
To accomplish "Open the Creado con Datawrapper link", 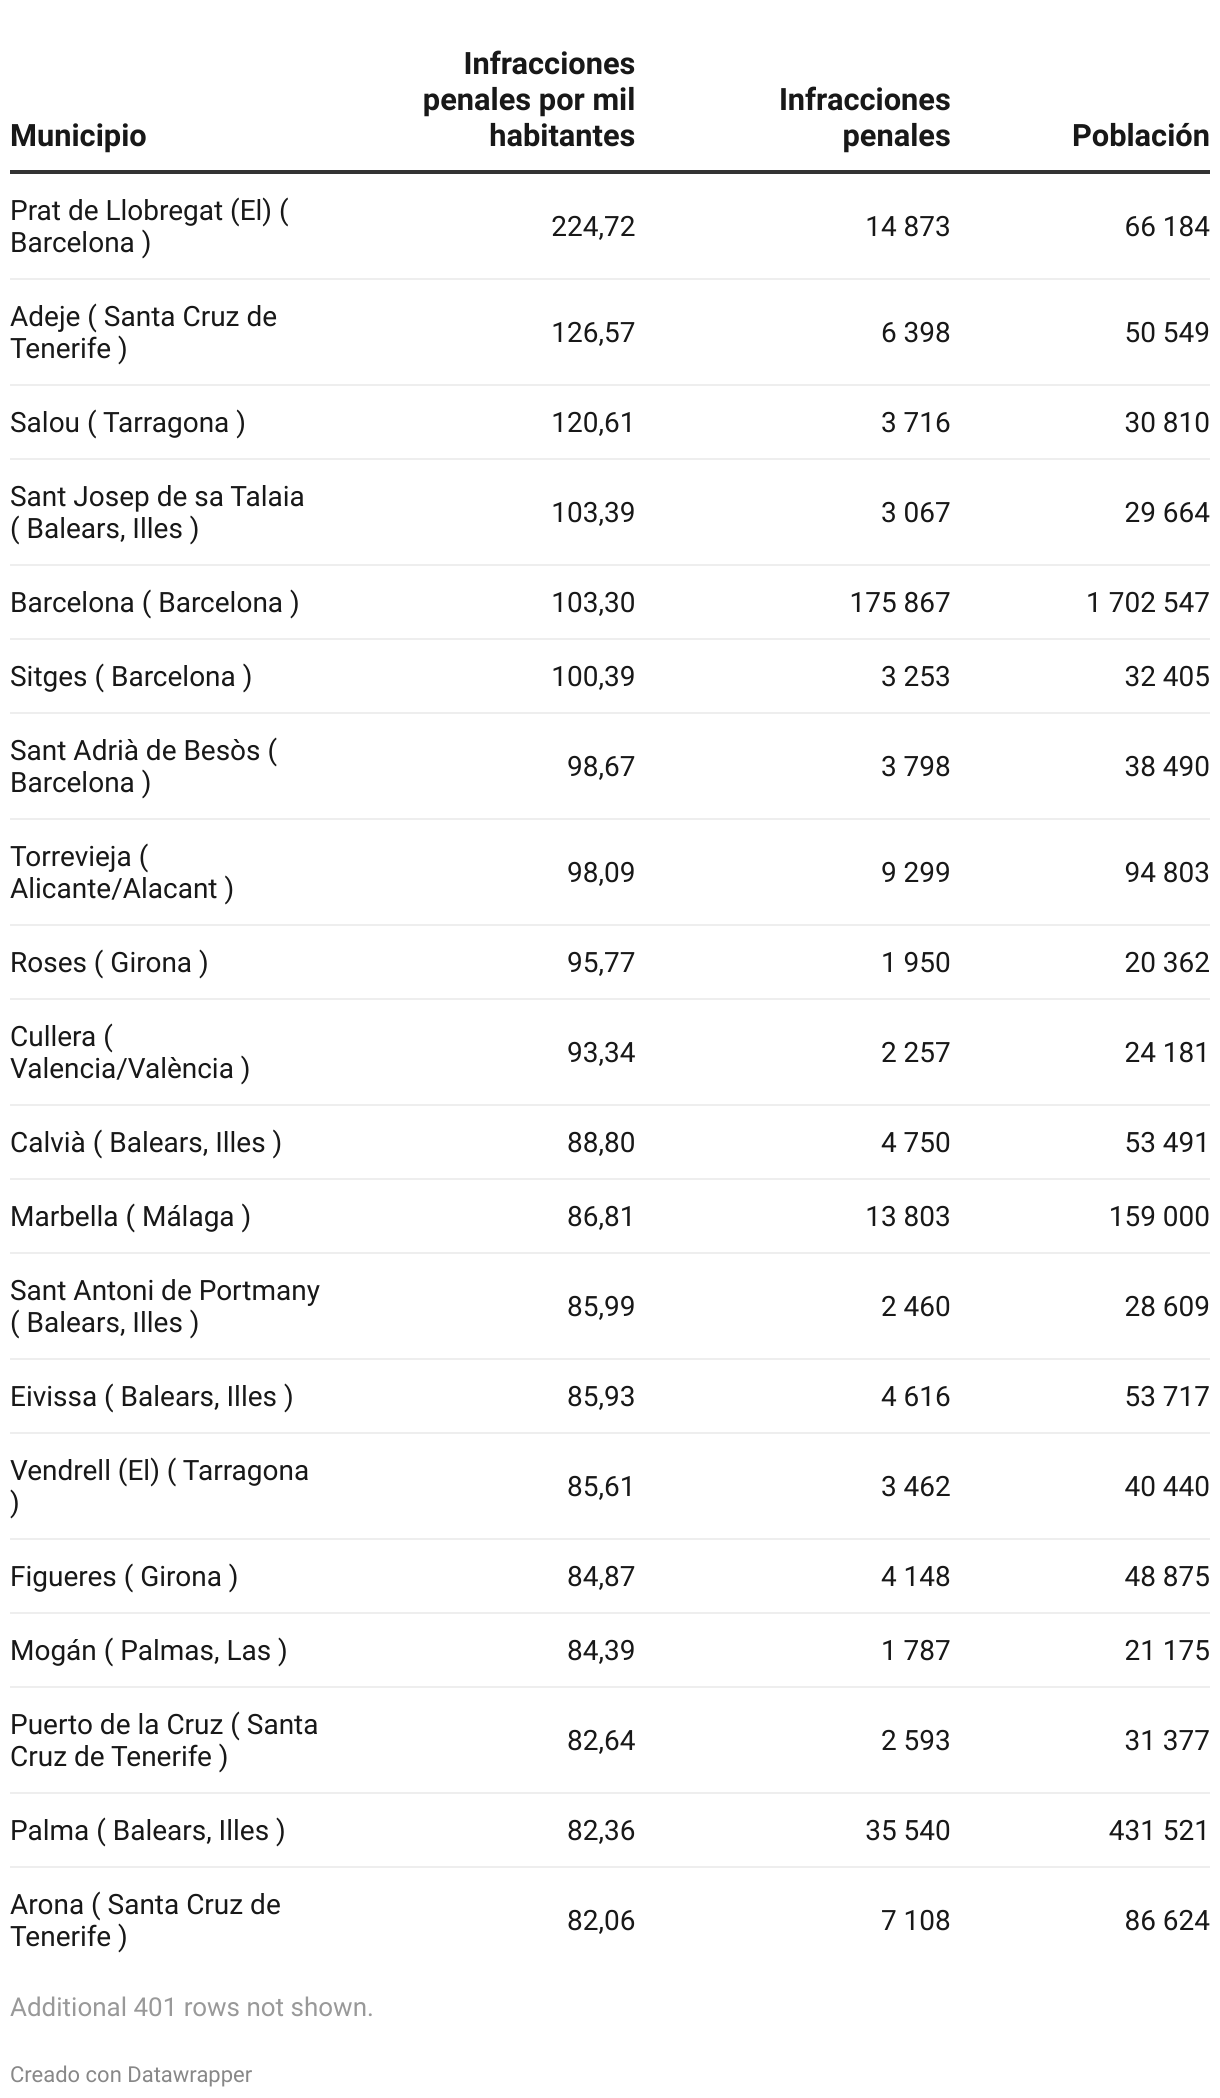I will pyautogui.click(x=131, y=2074).
